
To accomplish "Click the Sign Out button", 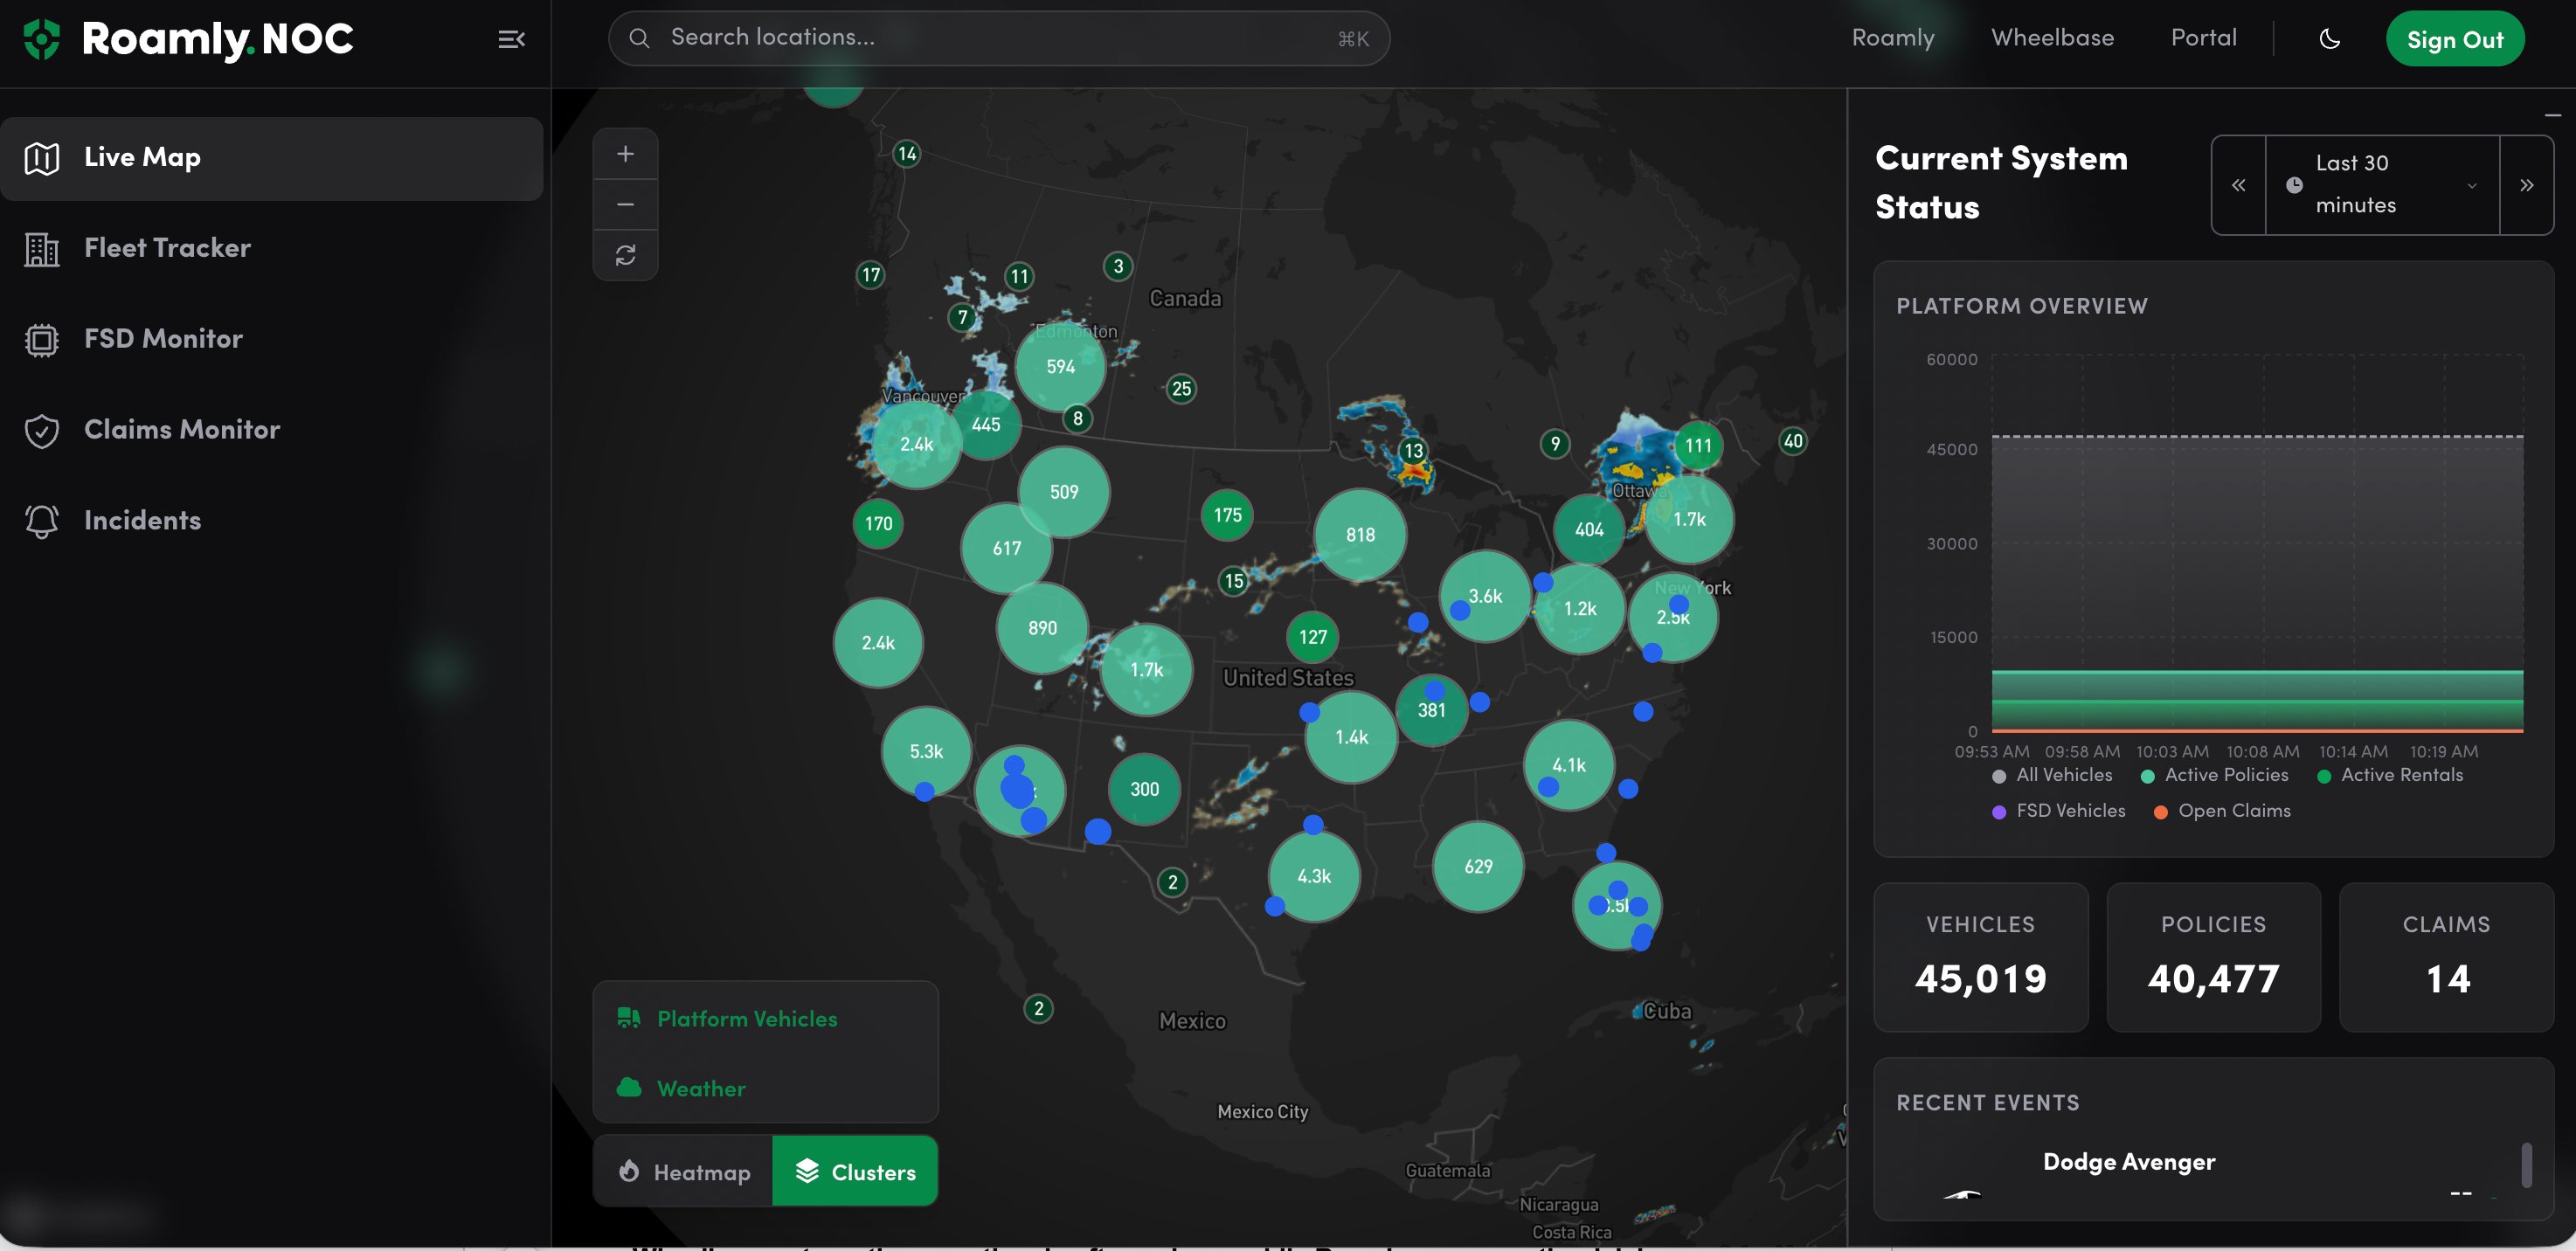I will 2454,39.
